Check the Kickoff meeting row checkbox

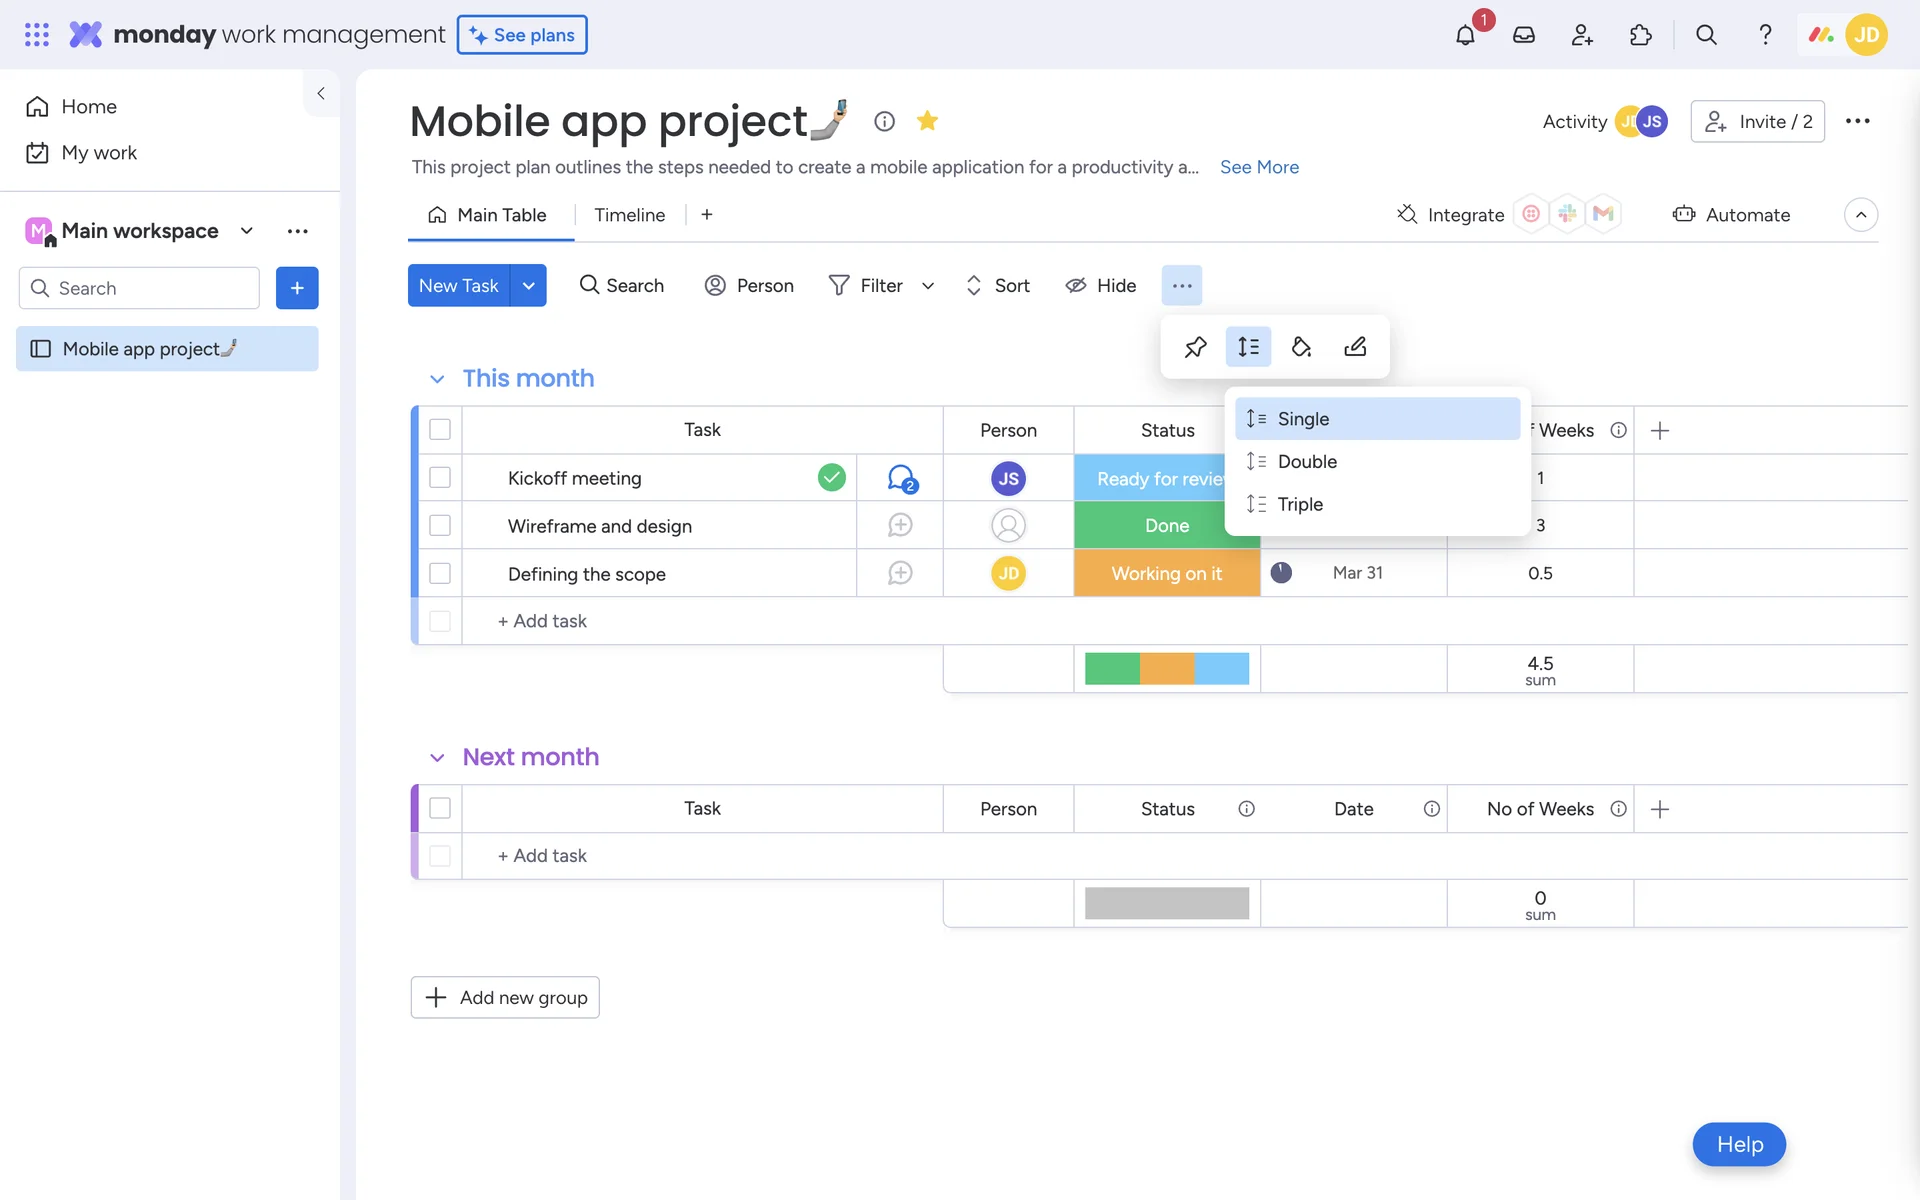coord(440,478)
